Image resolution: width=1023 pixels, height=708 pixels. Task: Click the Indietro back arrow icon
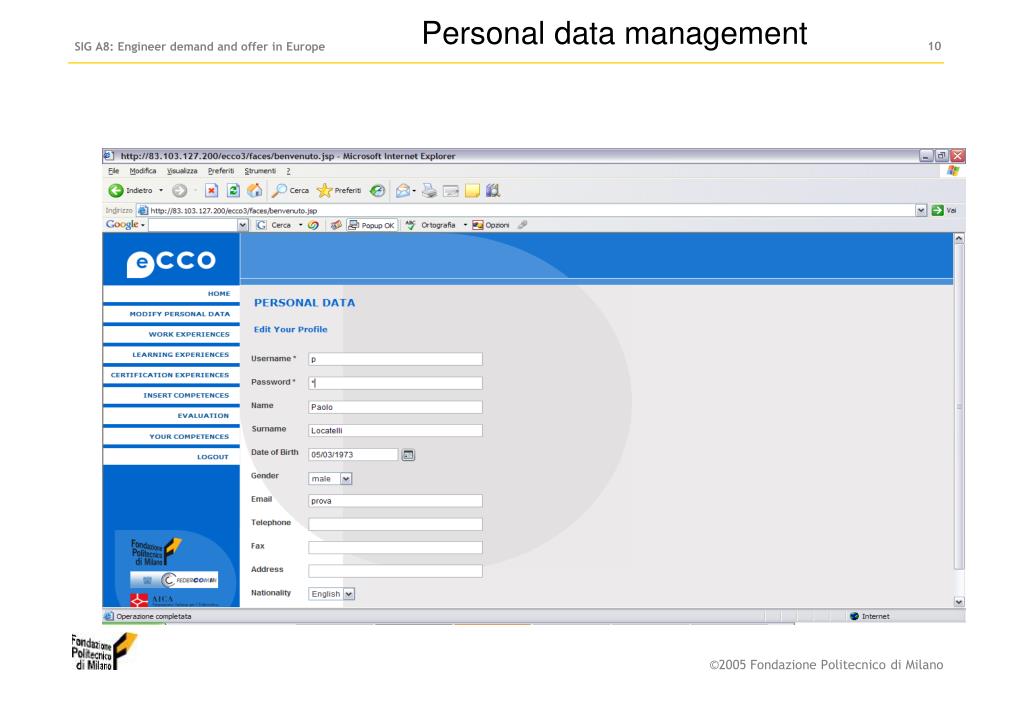(115, 191)
